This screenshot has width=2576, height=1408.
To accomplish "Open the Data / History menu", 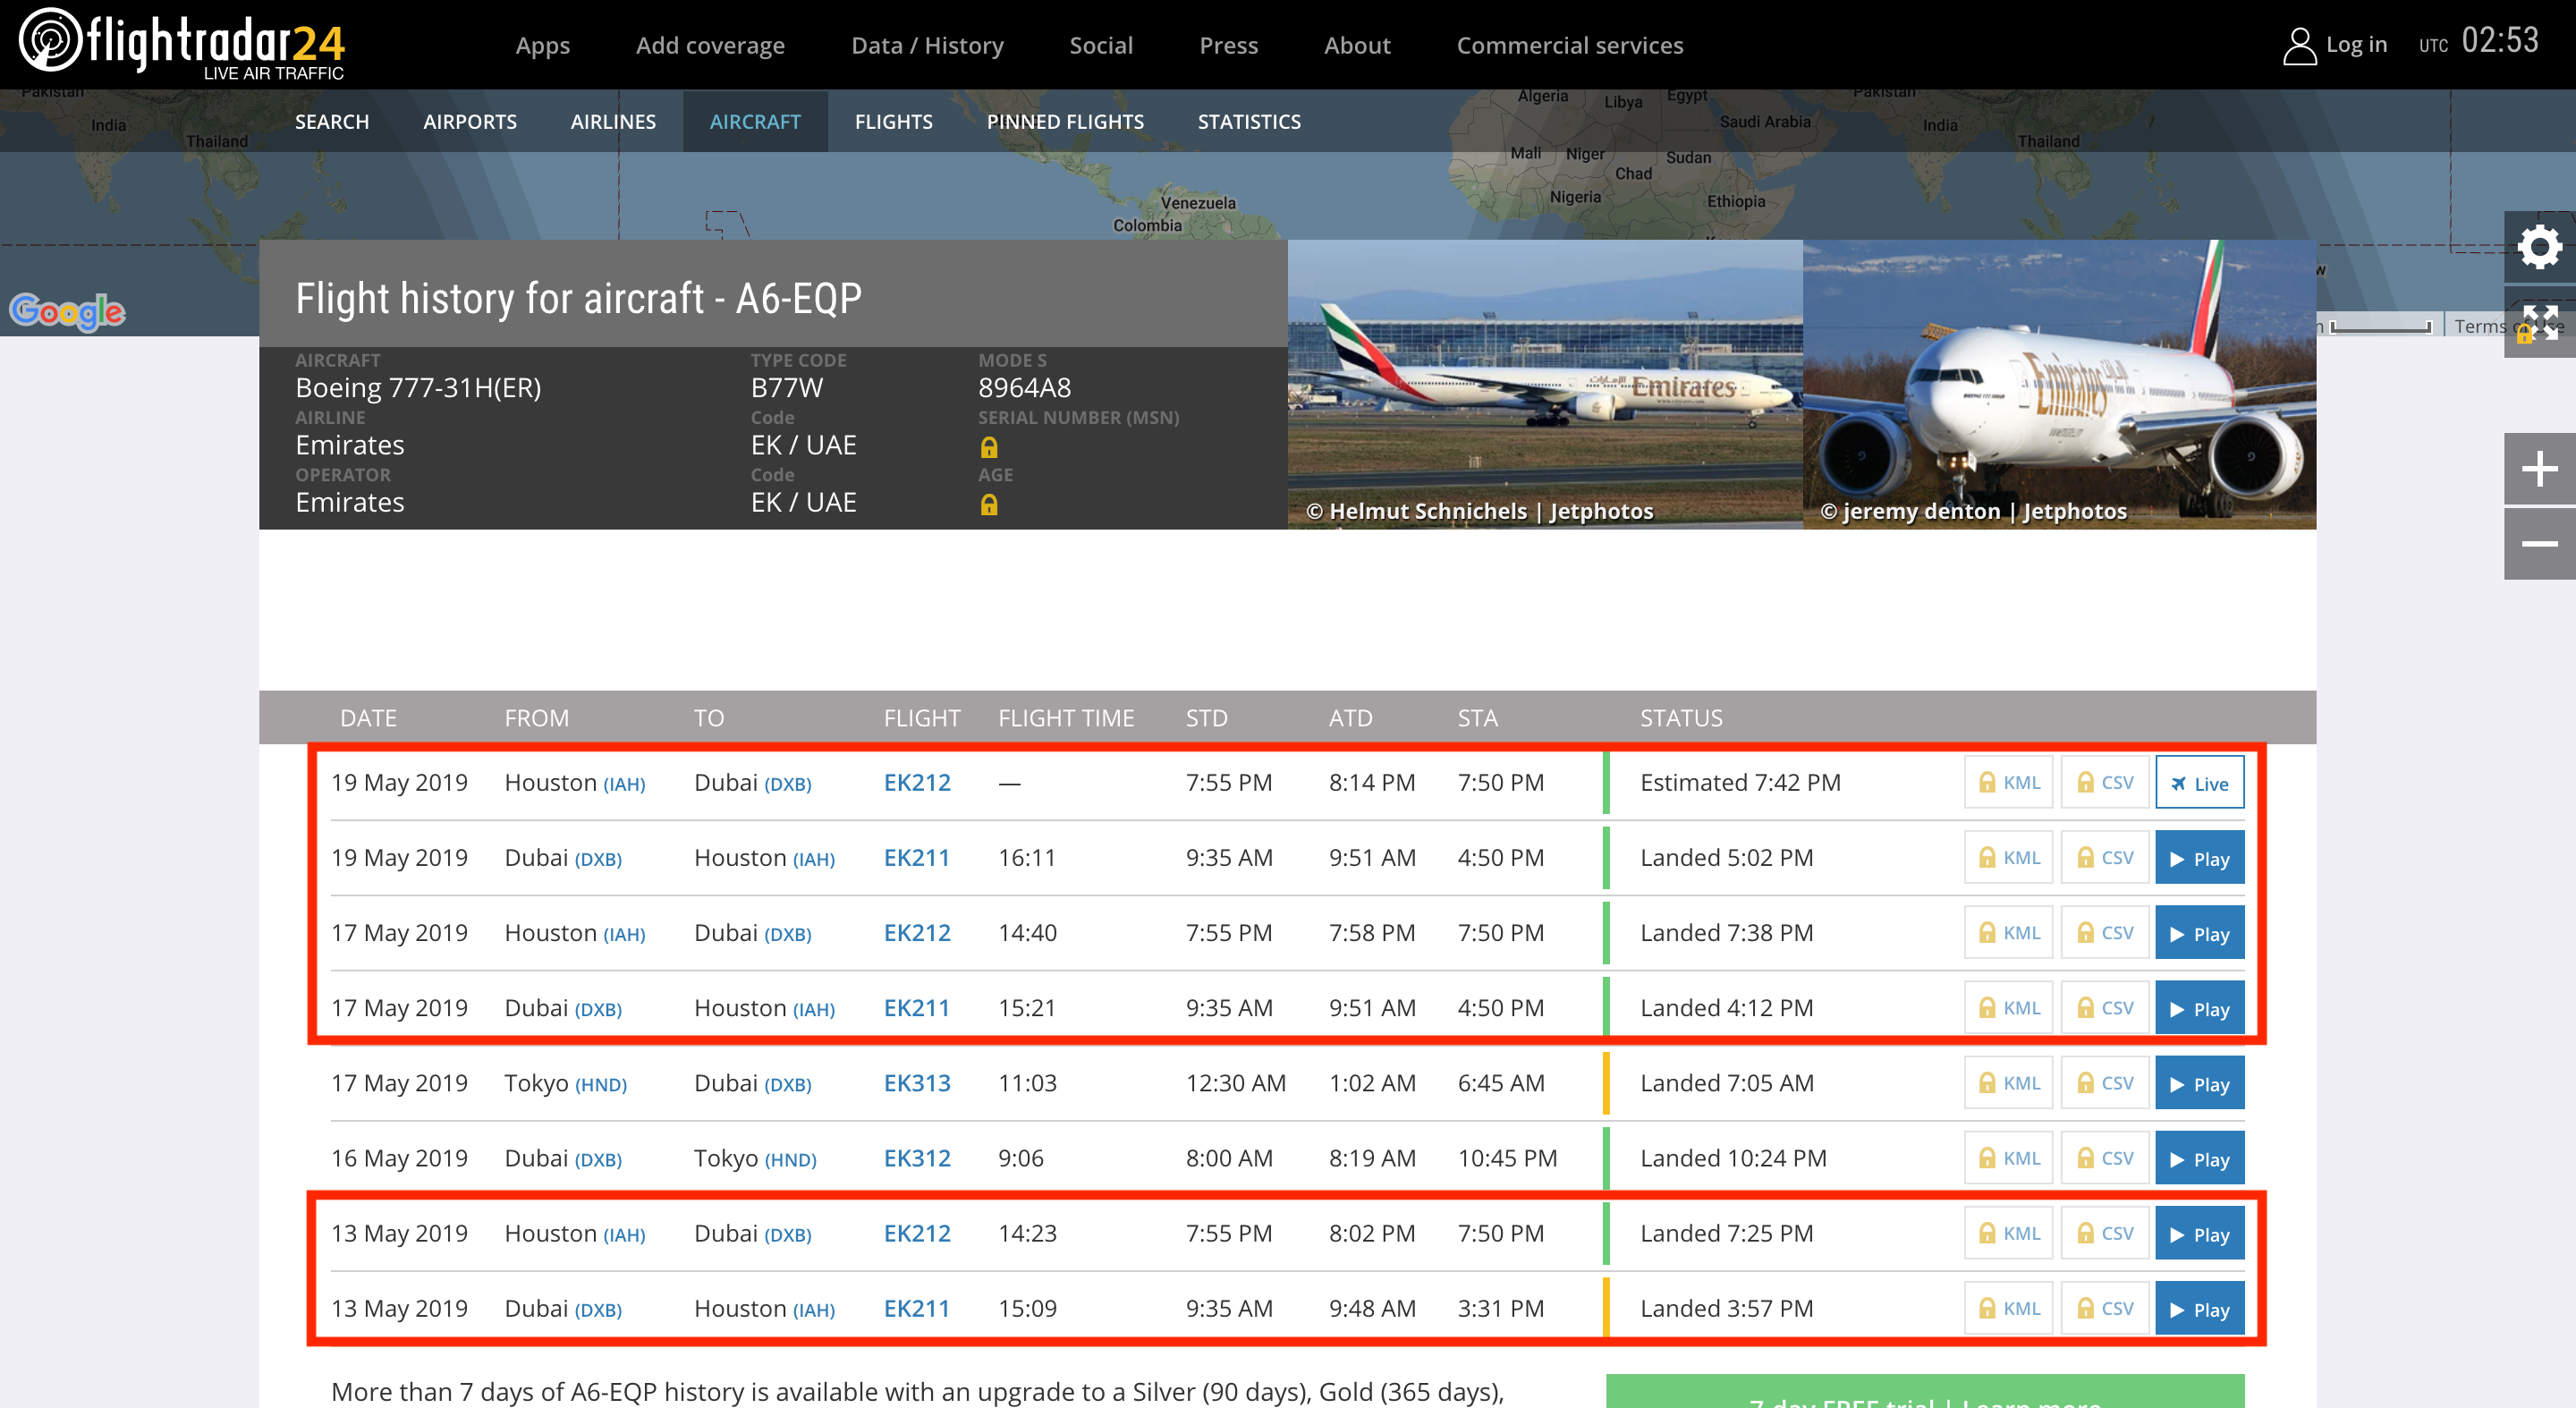I will coord(926,45).
